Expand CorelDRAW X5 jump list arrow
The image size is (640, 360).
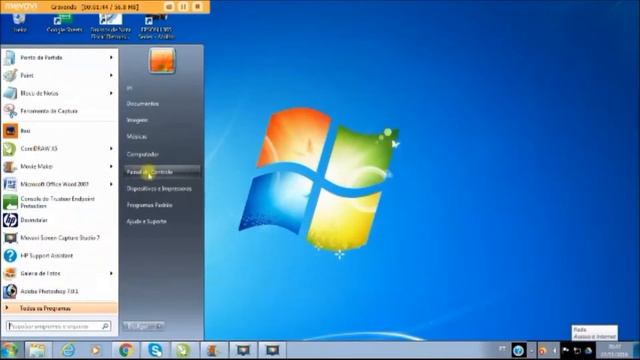click(111, 149)
